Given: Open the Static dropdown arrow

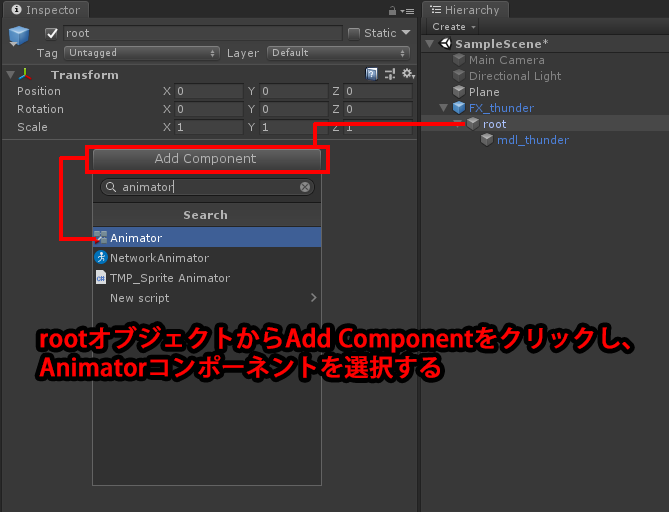Looking at the screenshot, I should 406,33.
